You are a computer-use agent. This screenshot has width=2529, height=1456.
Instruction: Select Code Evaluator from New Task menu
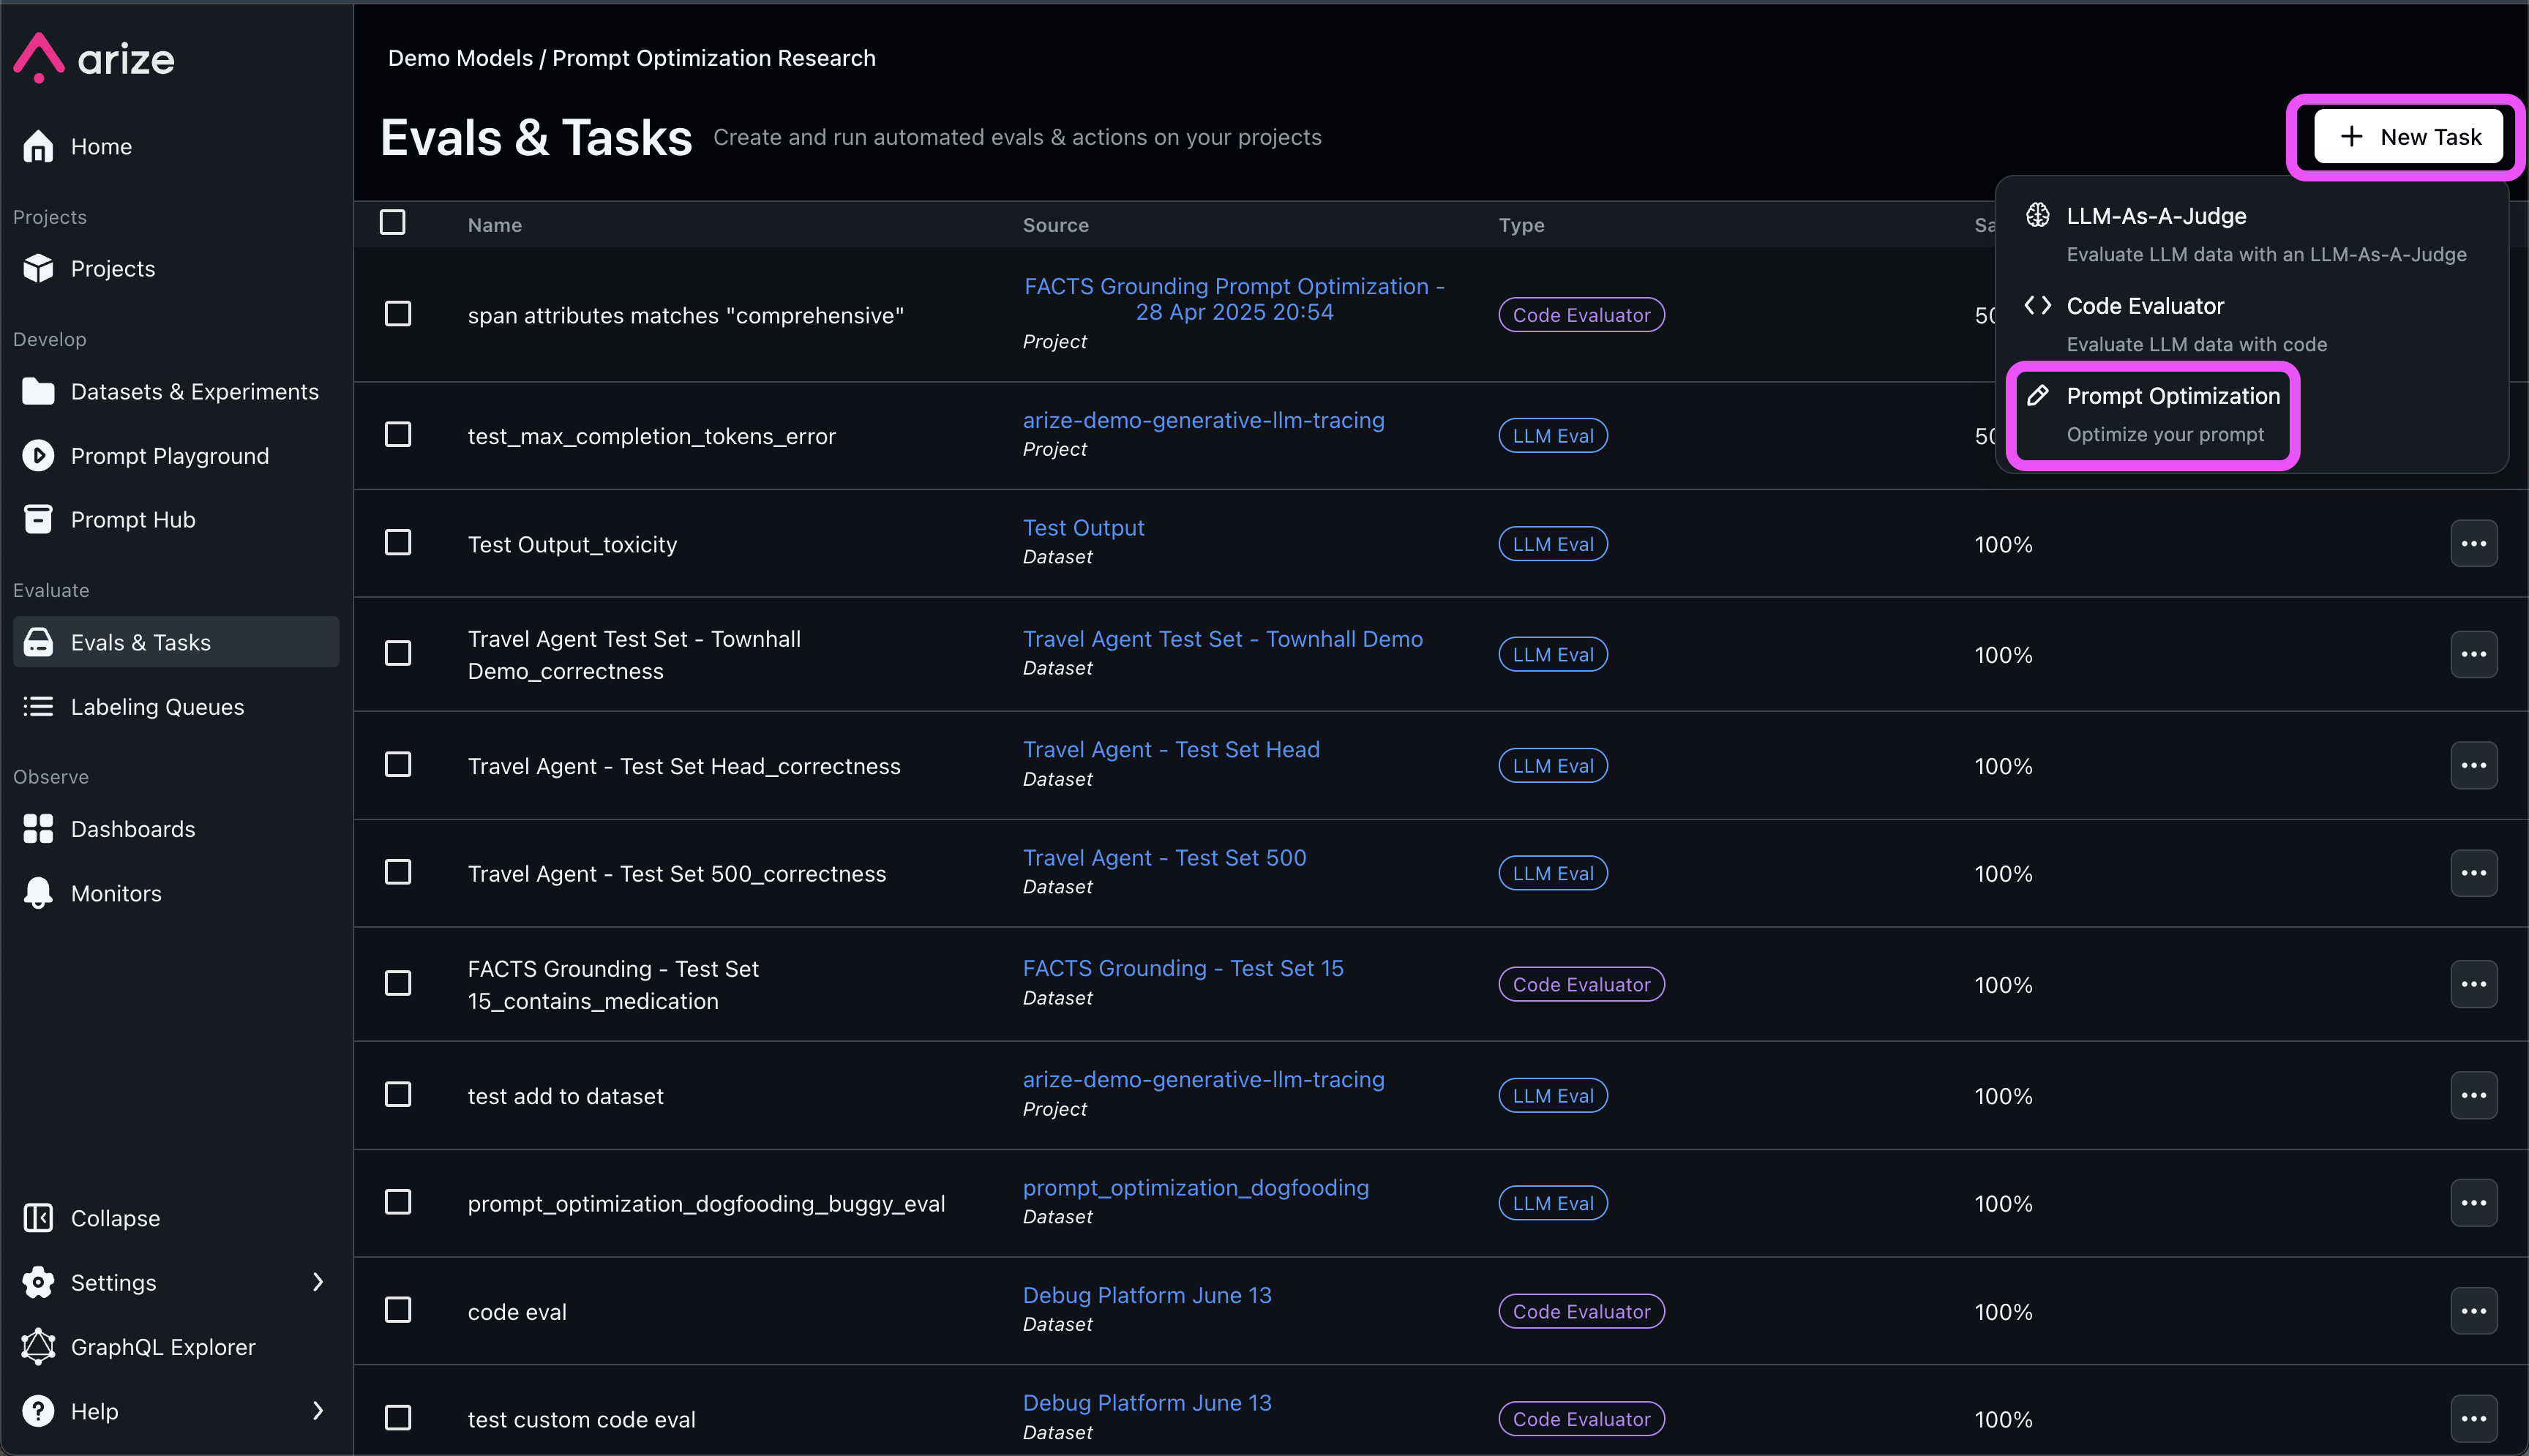[2250, 324]
